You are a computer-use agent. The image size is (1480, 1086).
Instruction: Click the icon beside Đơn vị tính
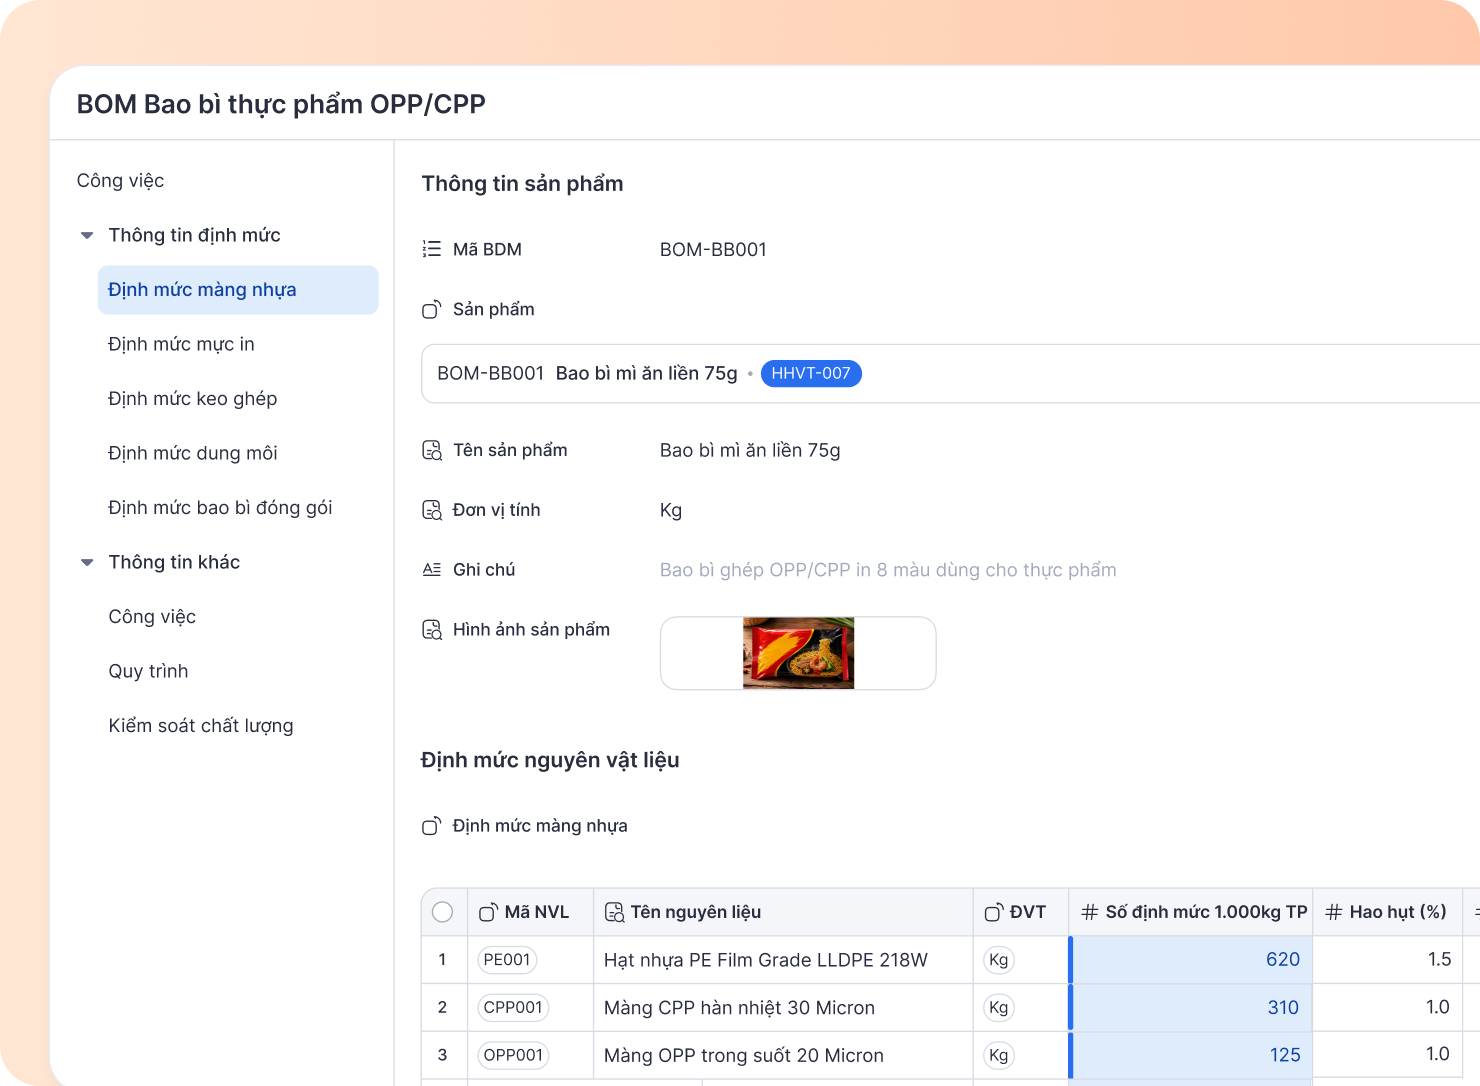(432, 511)
